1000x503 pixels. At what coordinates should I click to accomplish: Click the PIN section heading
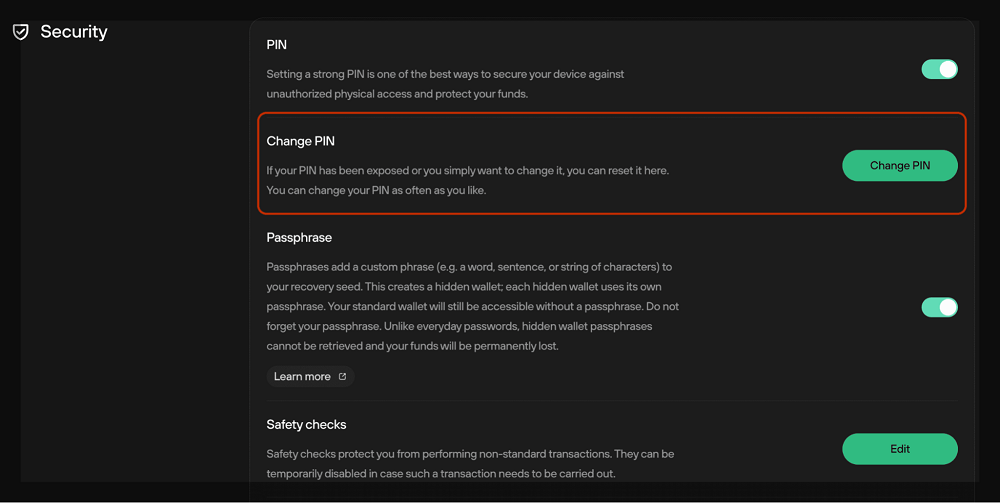coord(277,45)
